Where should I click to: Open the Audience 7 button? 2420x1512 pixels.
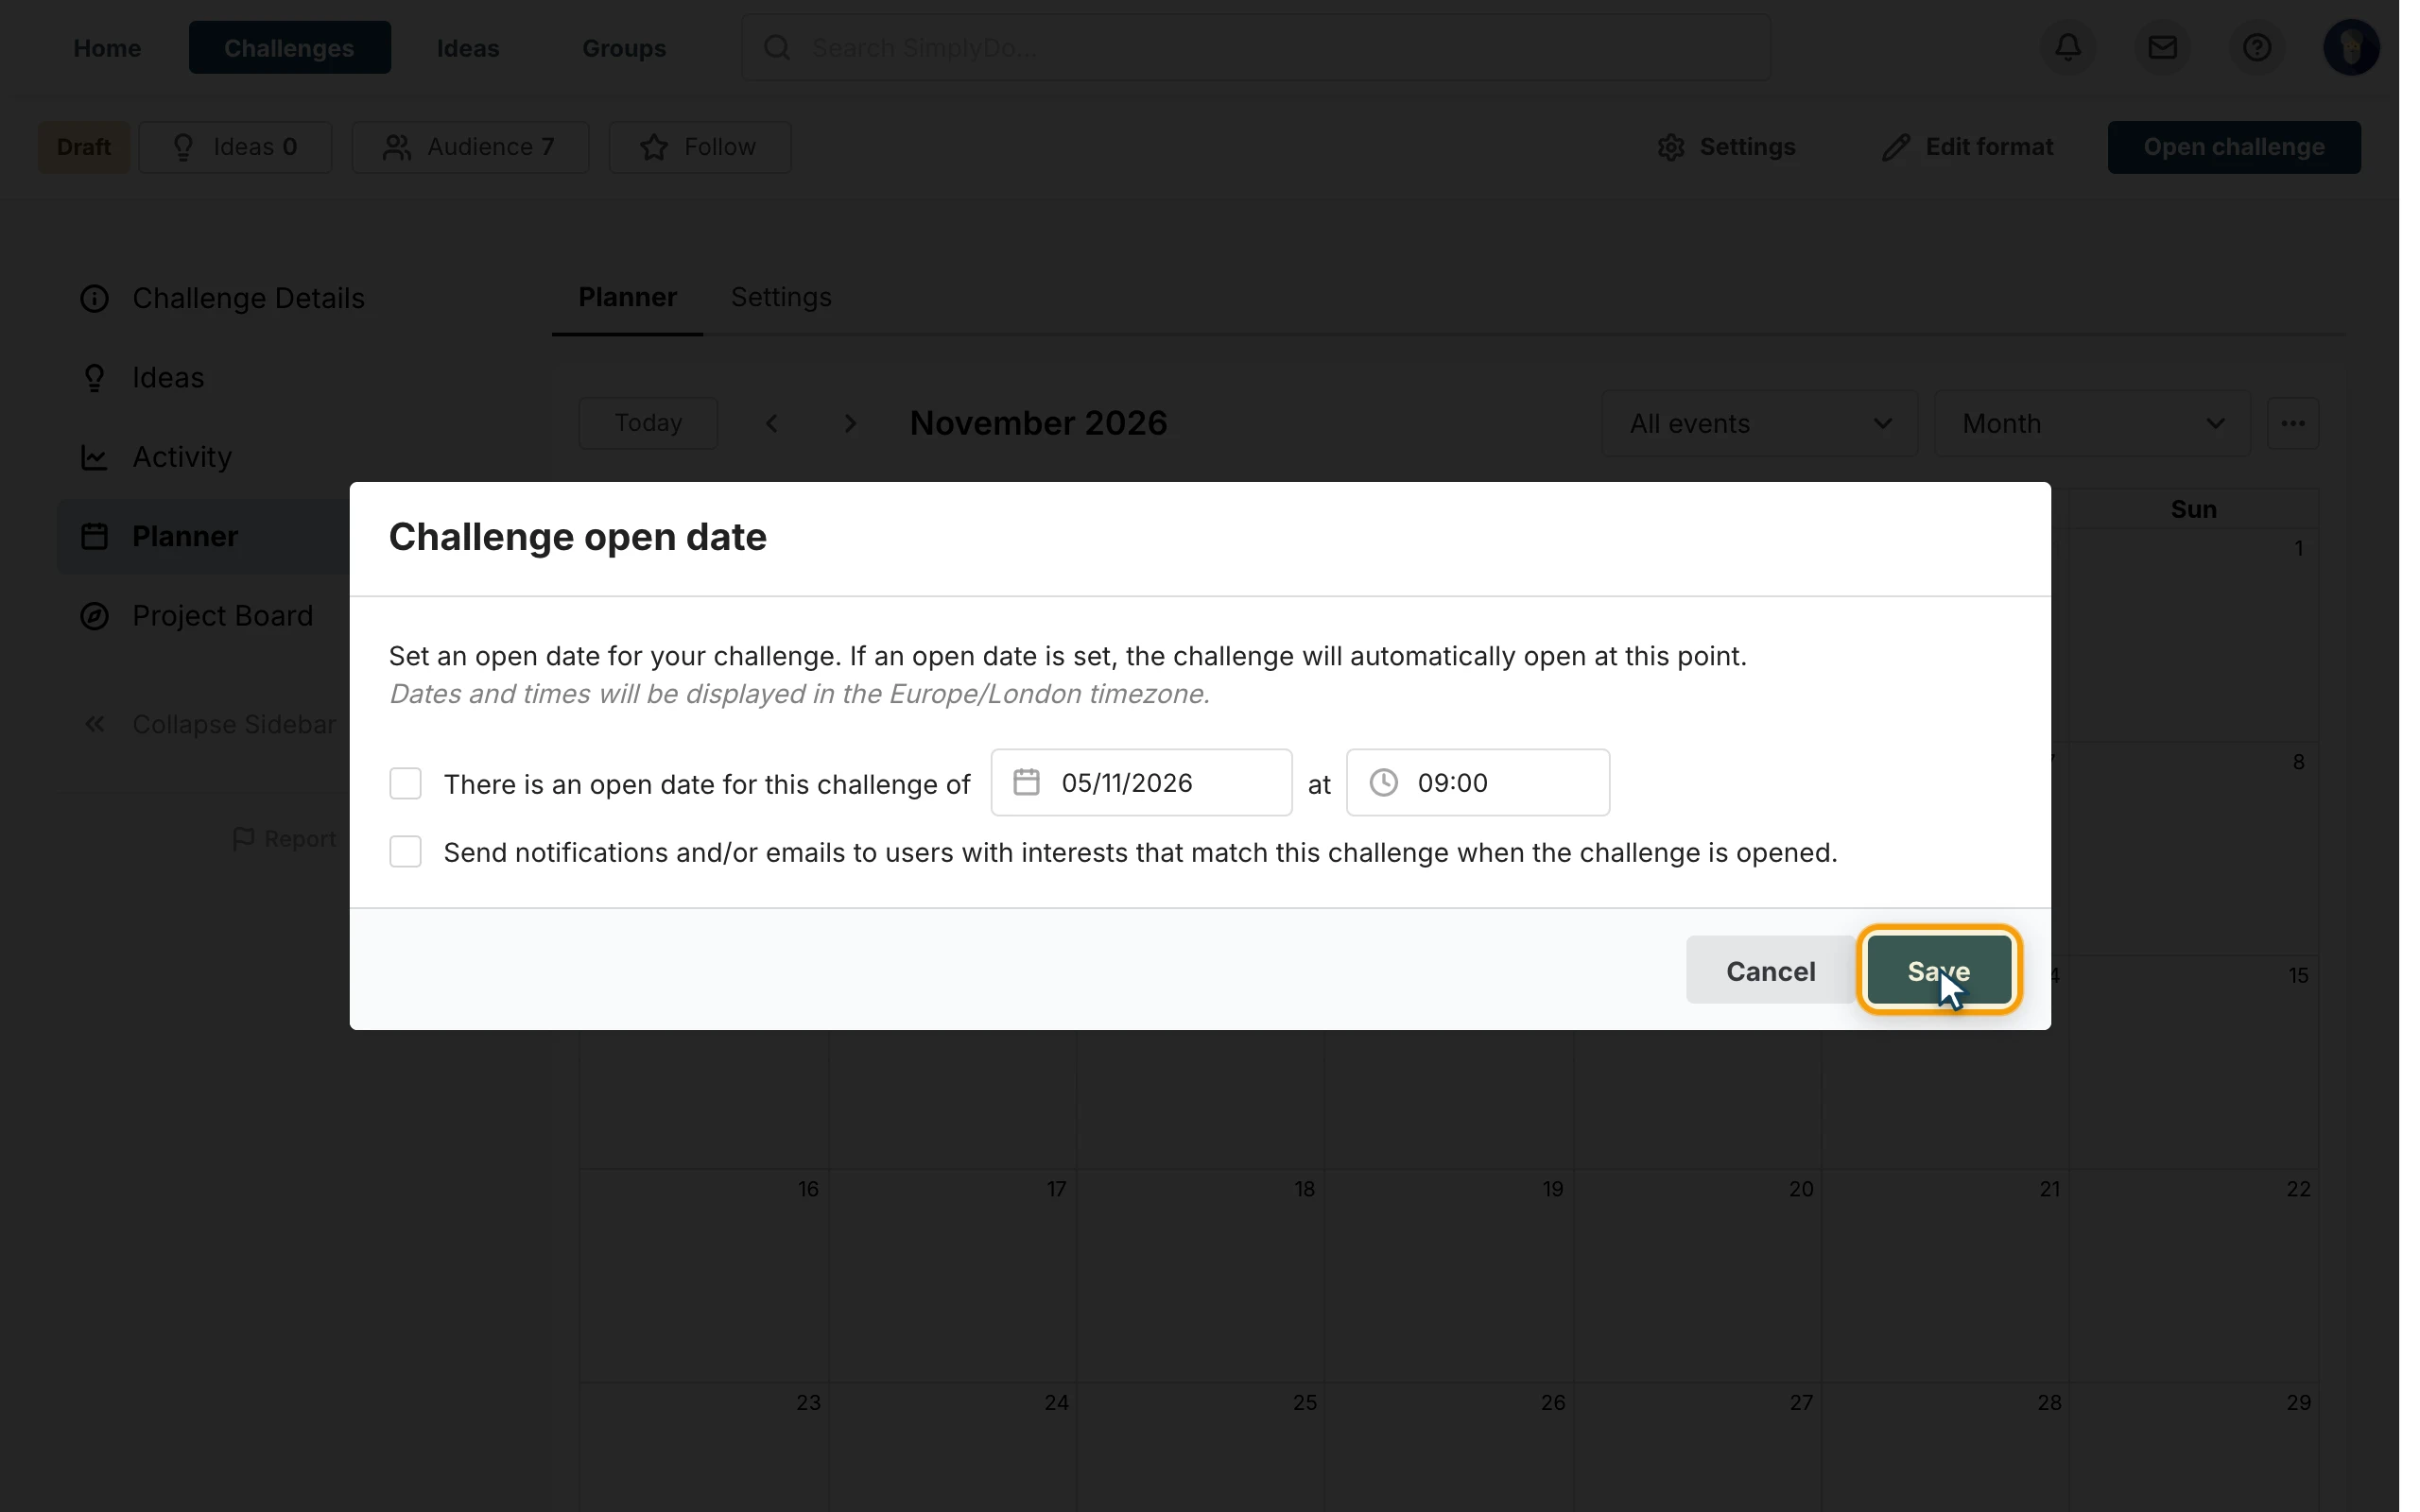pos(470,147)
